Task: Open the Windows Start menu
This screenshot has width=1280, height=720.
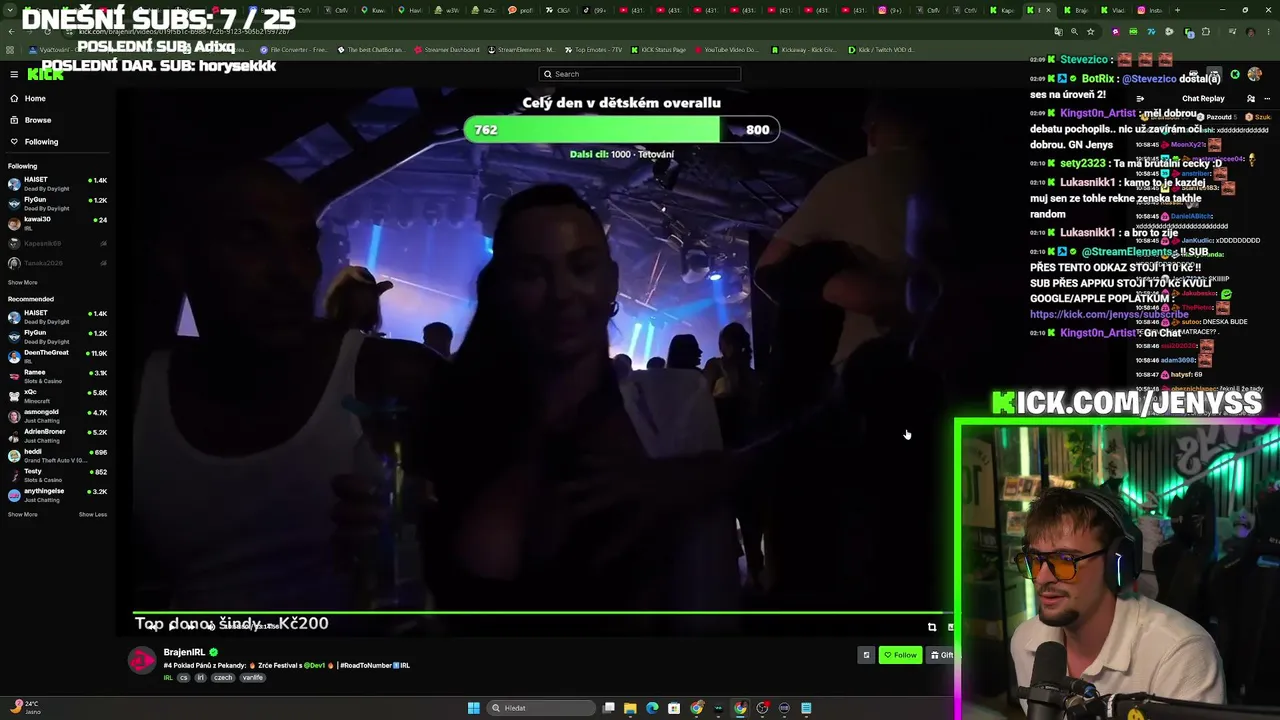Action: [473, 708]
